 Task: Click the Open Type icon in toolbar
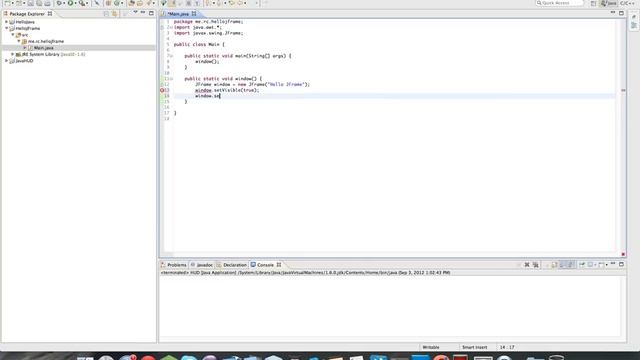(131, 3)
